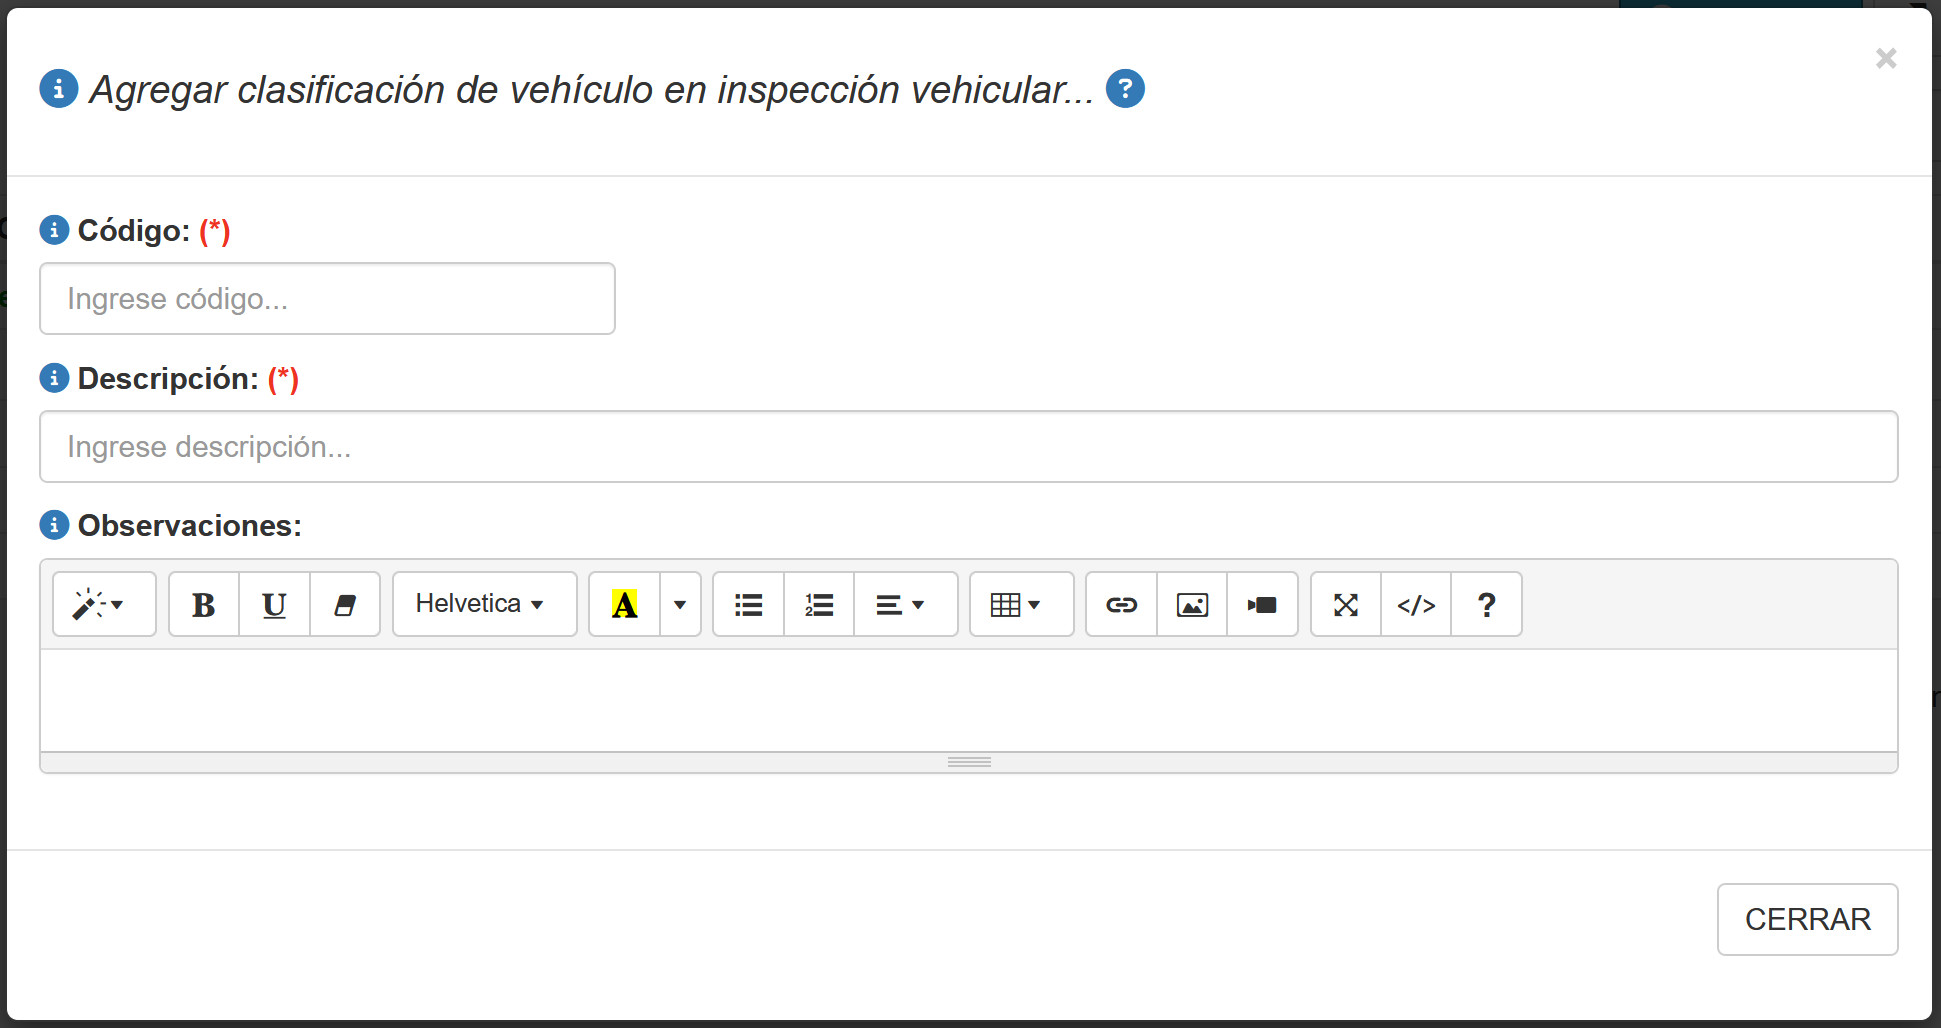Image resolution: width=1941 pixels, height=1028 pixels.
Task: Apply the yellow highlight text color
Action: [x=624, y=604]
